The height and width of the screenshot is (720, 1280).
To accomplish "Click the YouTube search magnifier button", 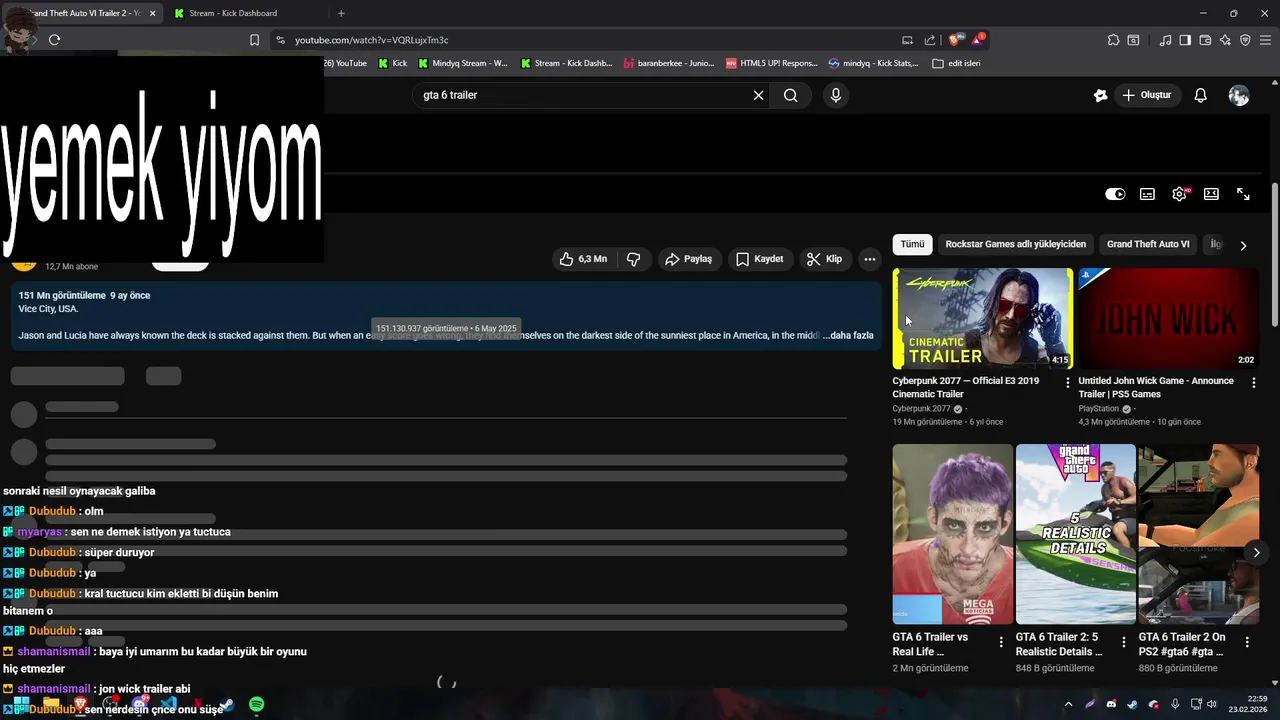I will point(790,95).
